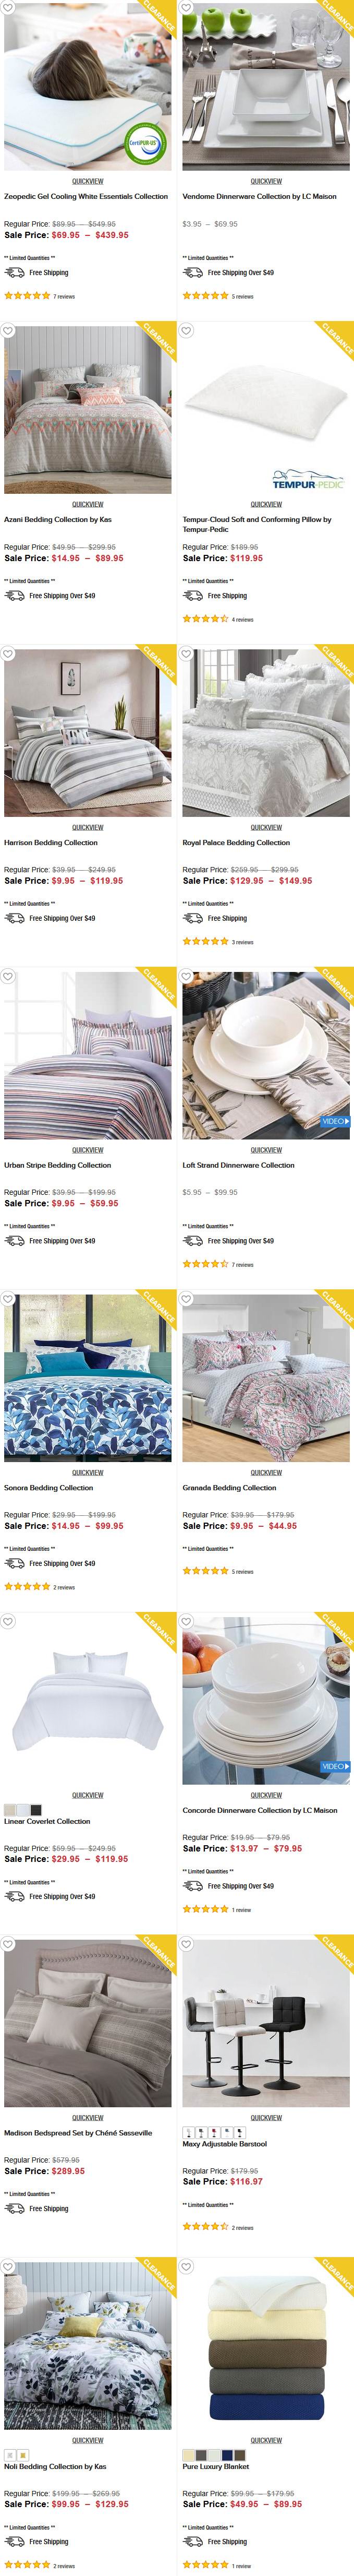This screenshot has width=354, height=2576.
Task: Click heart icon on Granada Bedding Collection
Action: pos(186,1299)
